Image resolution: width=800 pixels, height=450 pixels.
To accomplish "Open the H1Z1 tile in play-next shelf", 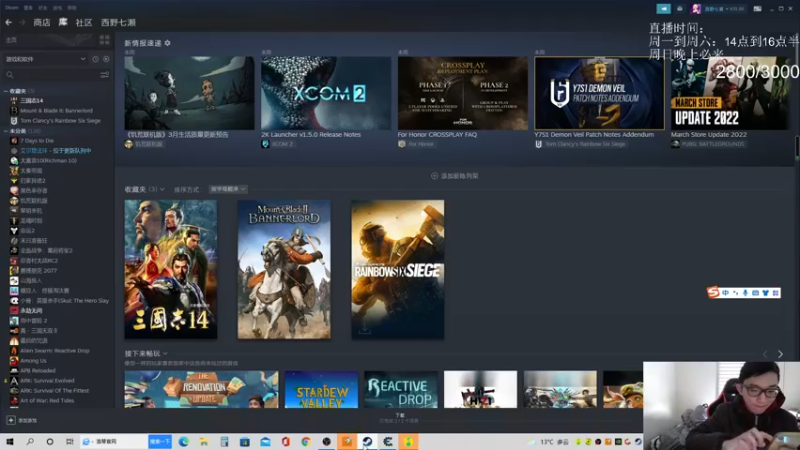I will pyautogui.click(x=481, y=389).
